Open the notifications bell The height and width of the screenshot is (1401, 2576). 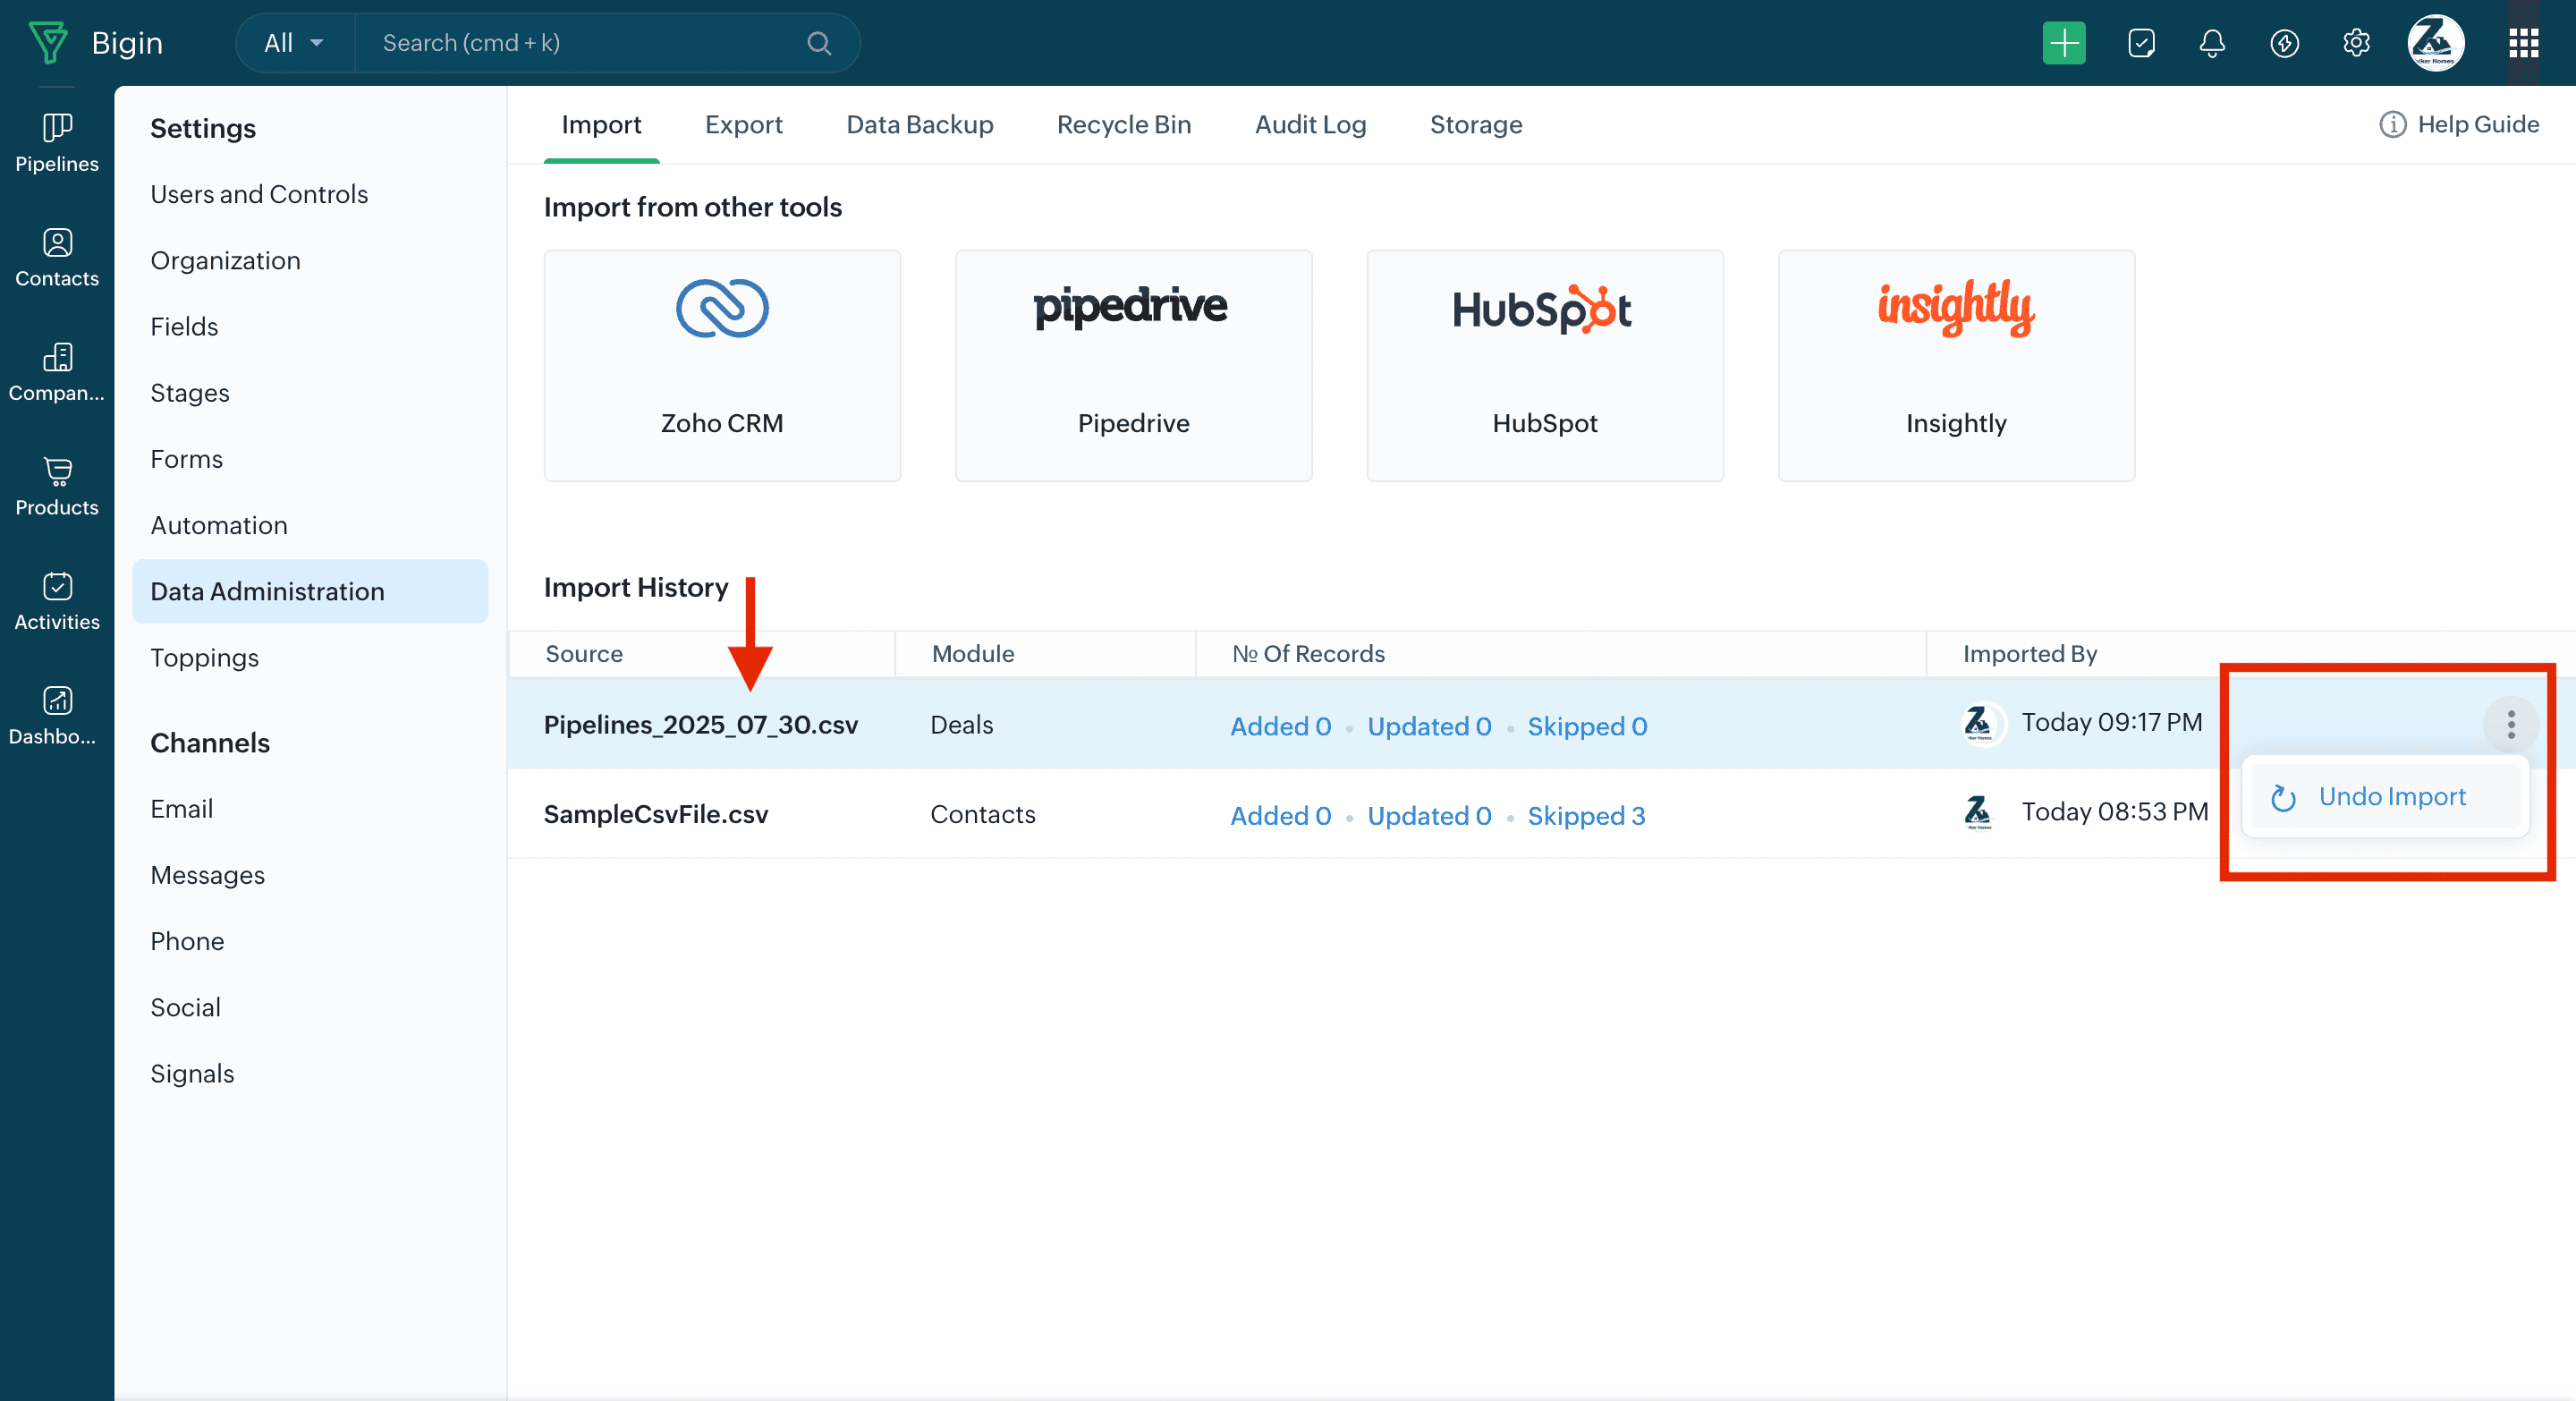pos(2212,43)
